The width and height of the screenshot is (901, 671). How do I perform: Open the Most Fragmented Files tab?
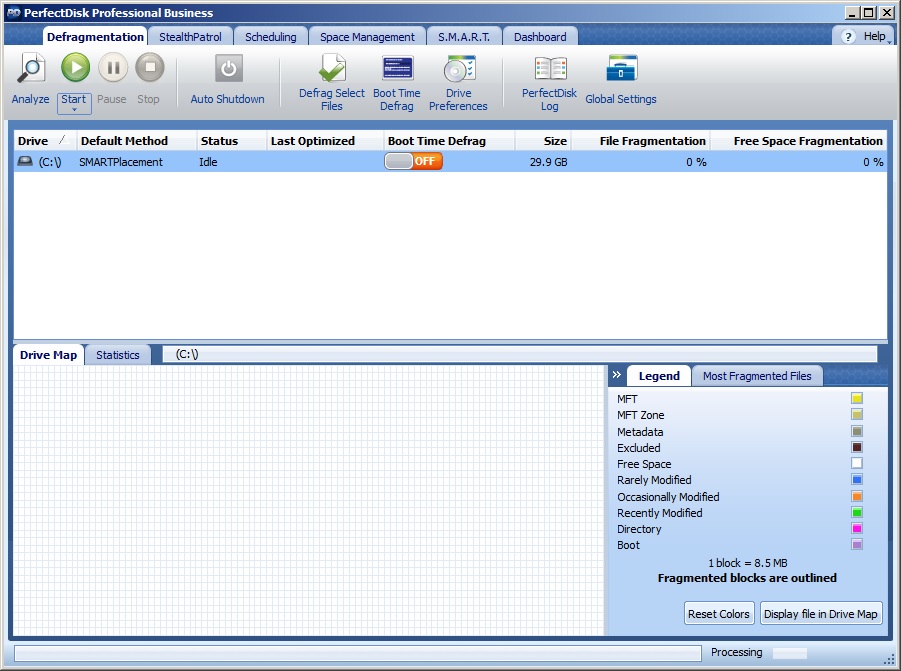[757, 376]
